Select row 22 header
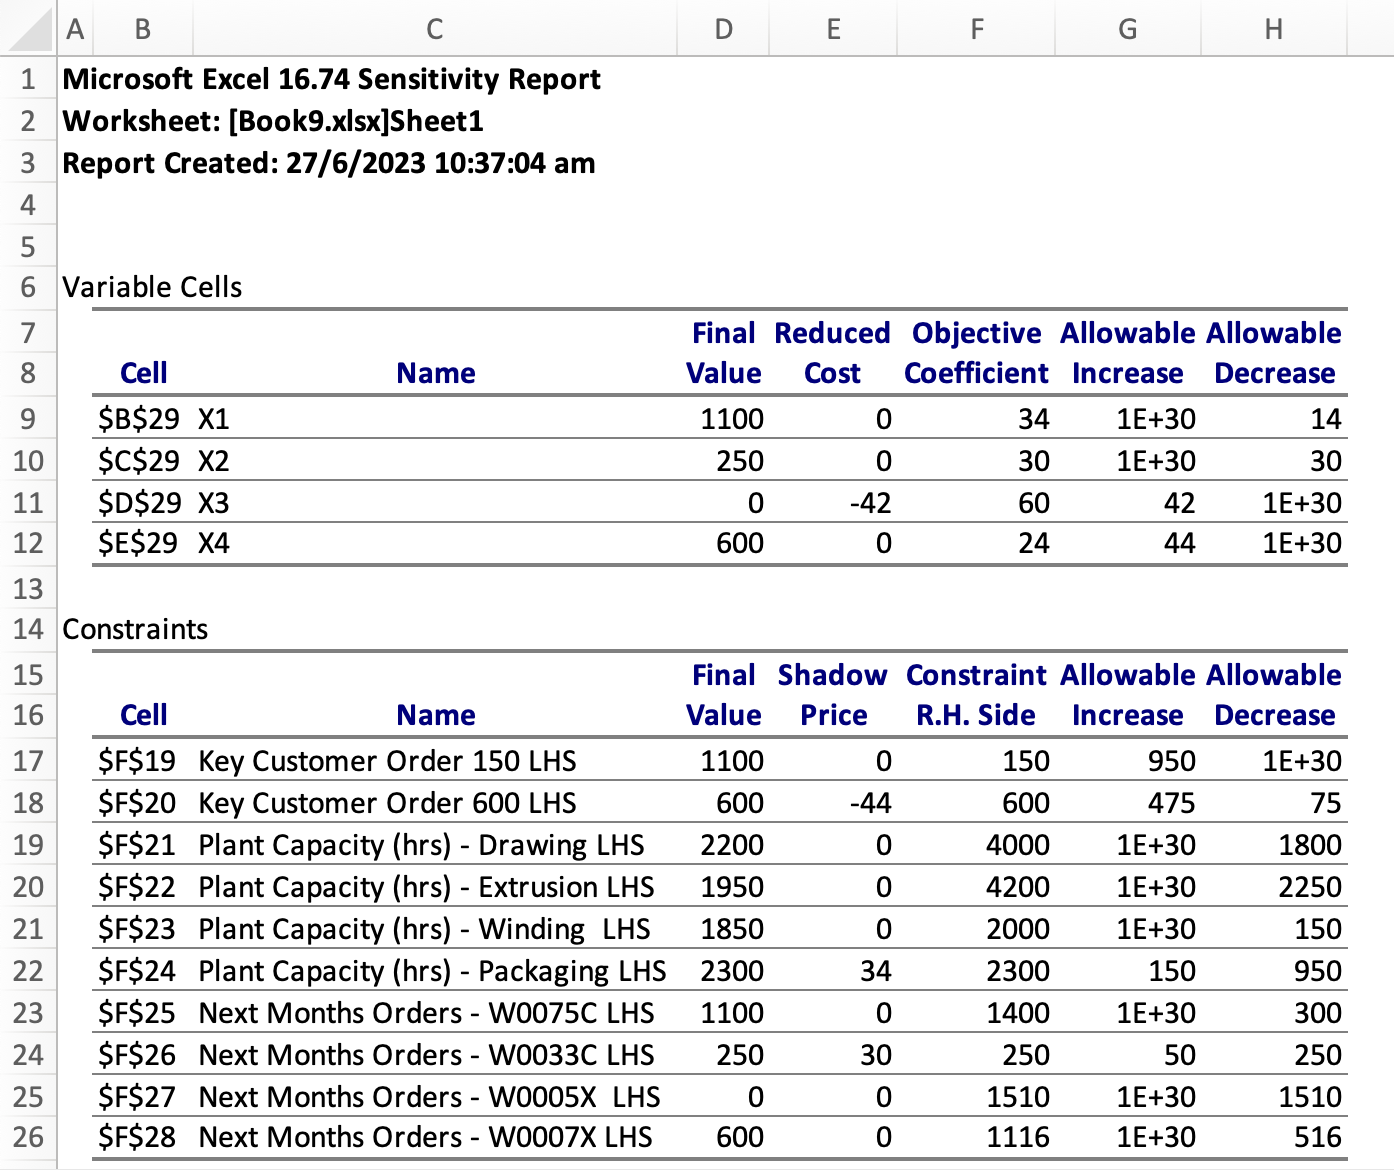 27,970
